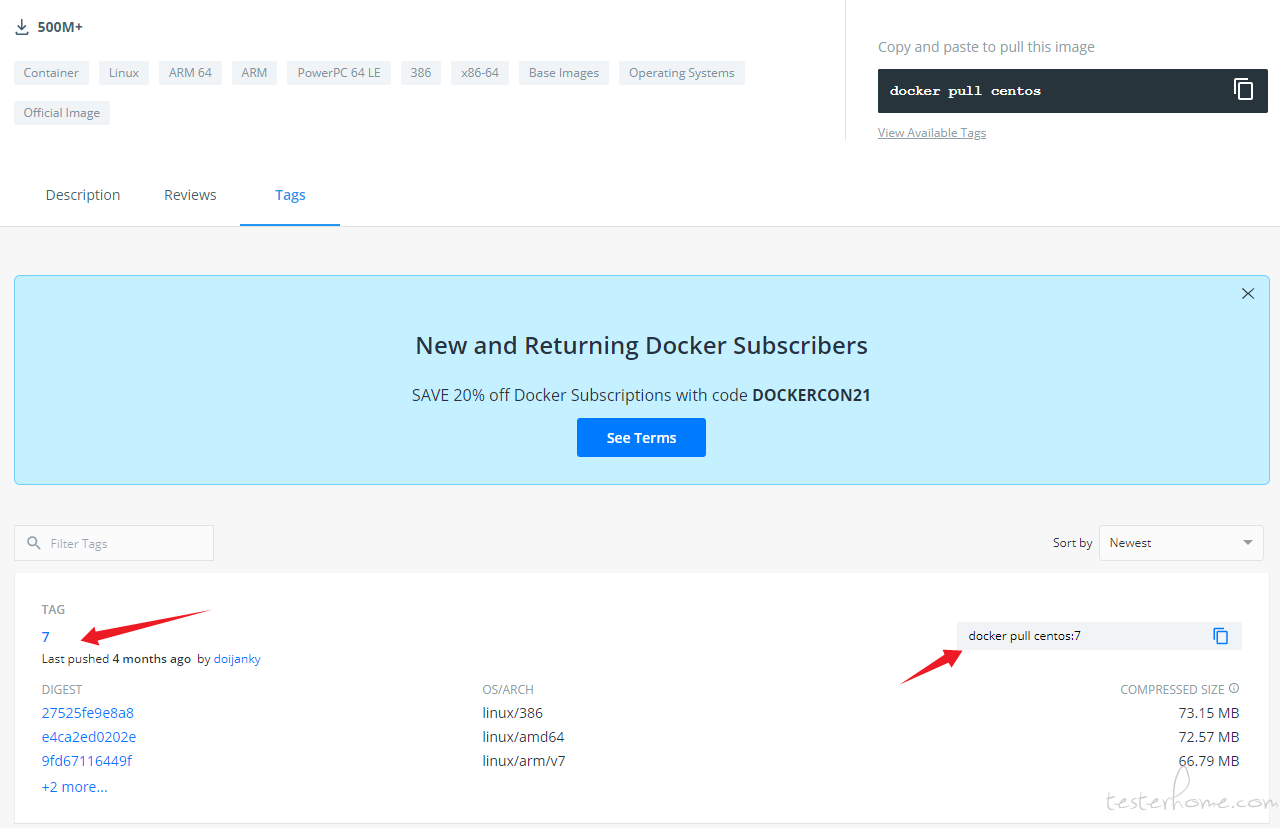Click the linux/arm/v7 OS/ARCH entry
Image resolution: width=1280 pixels, height=828 pixels.
524,761
